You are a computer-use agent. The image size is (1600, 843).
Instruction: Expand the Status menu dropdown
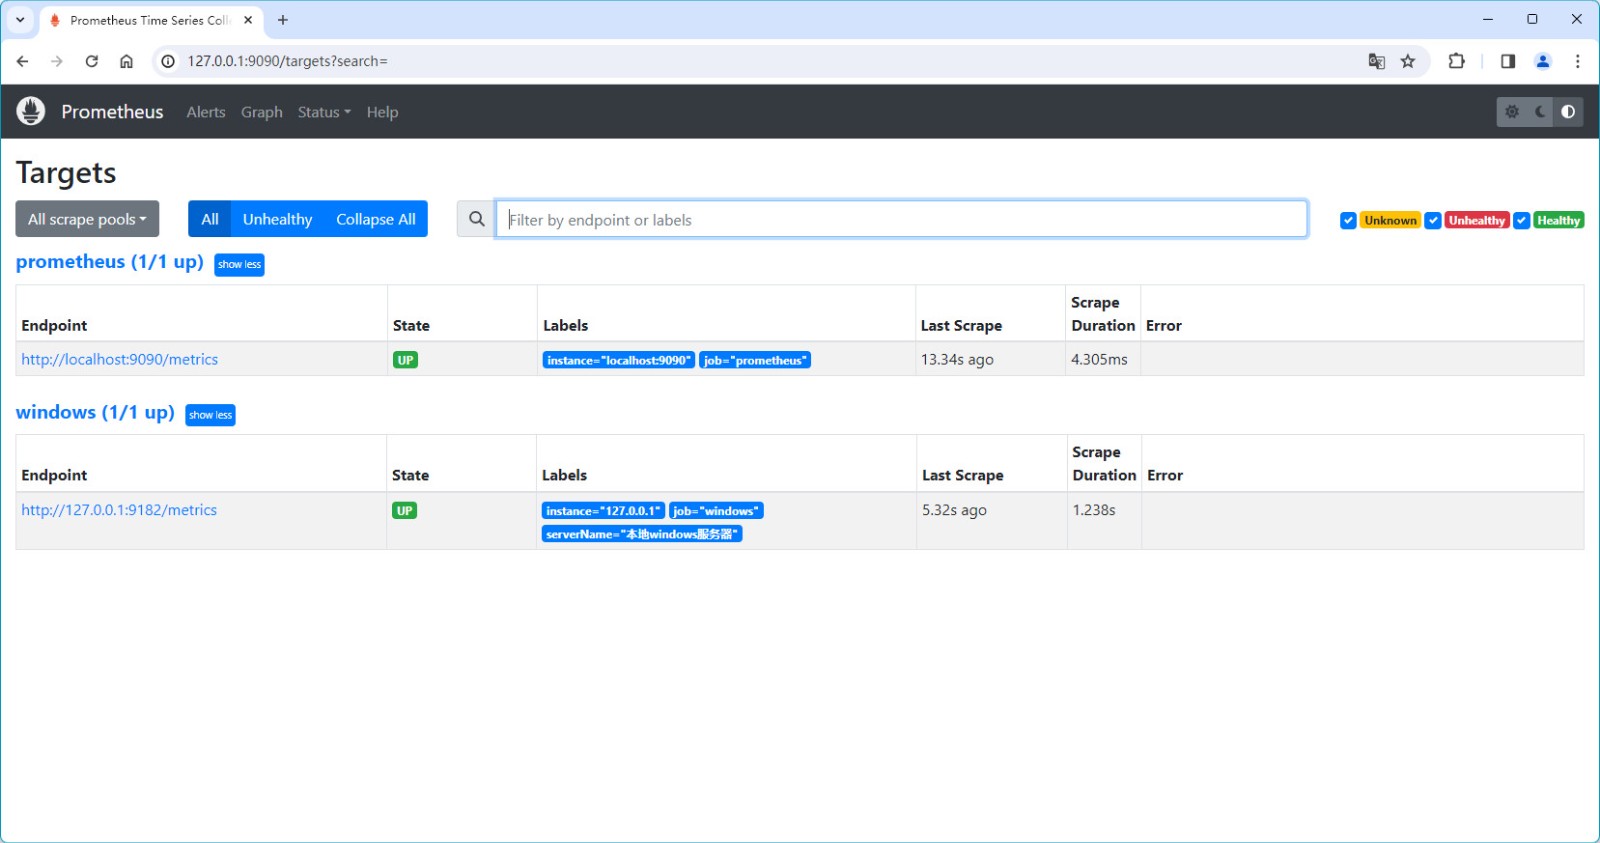[324, 112]
